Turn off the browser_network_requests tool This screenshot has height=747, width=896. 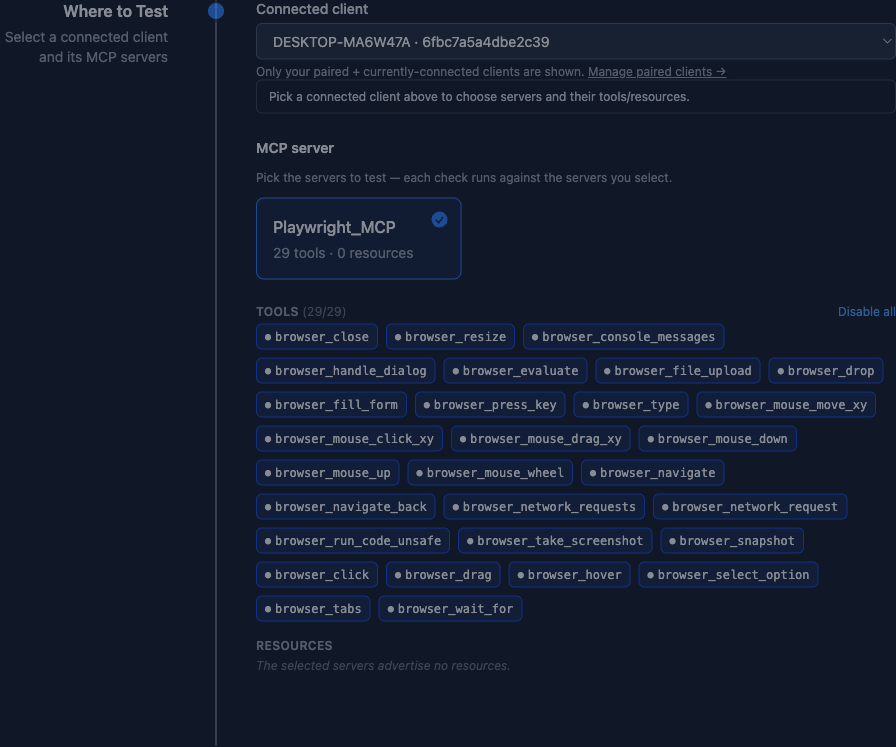[544, 506]
